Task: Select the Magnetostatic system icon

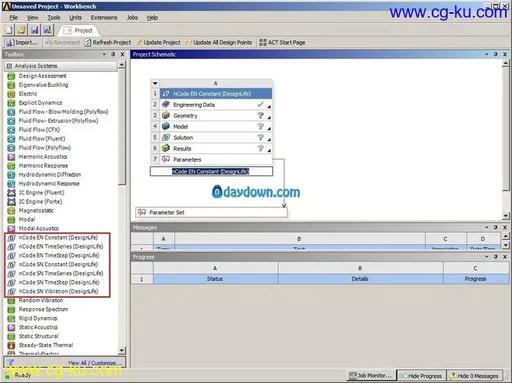Action: tap(11, 211)
